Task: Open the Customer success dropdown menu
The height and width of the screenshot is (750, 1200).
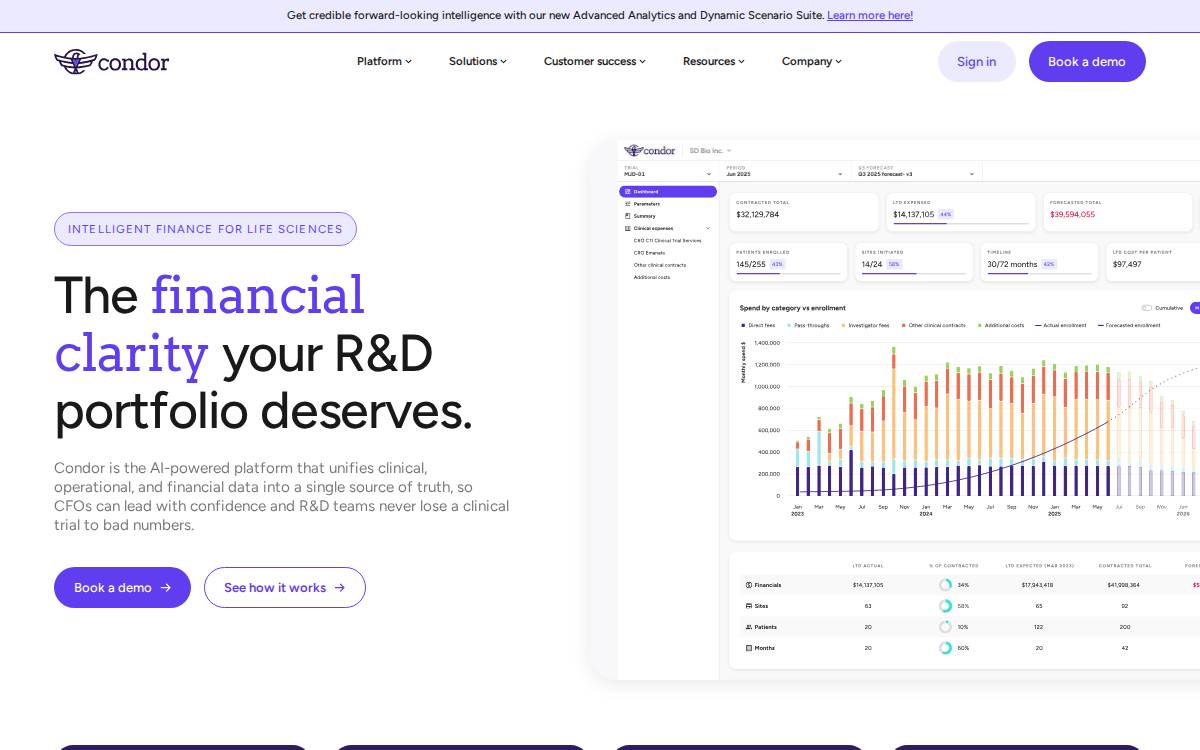Action: click(595, 61)
